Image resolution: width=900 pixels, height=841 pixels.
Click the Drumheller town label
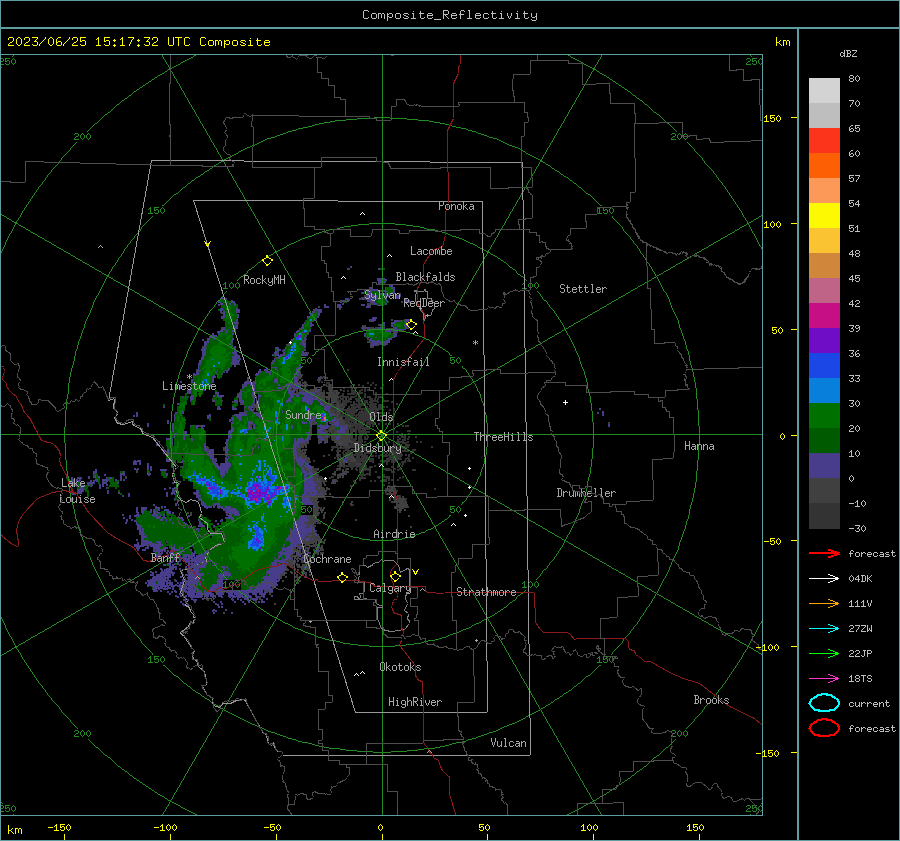click(x=586, y=493)
